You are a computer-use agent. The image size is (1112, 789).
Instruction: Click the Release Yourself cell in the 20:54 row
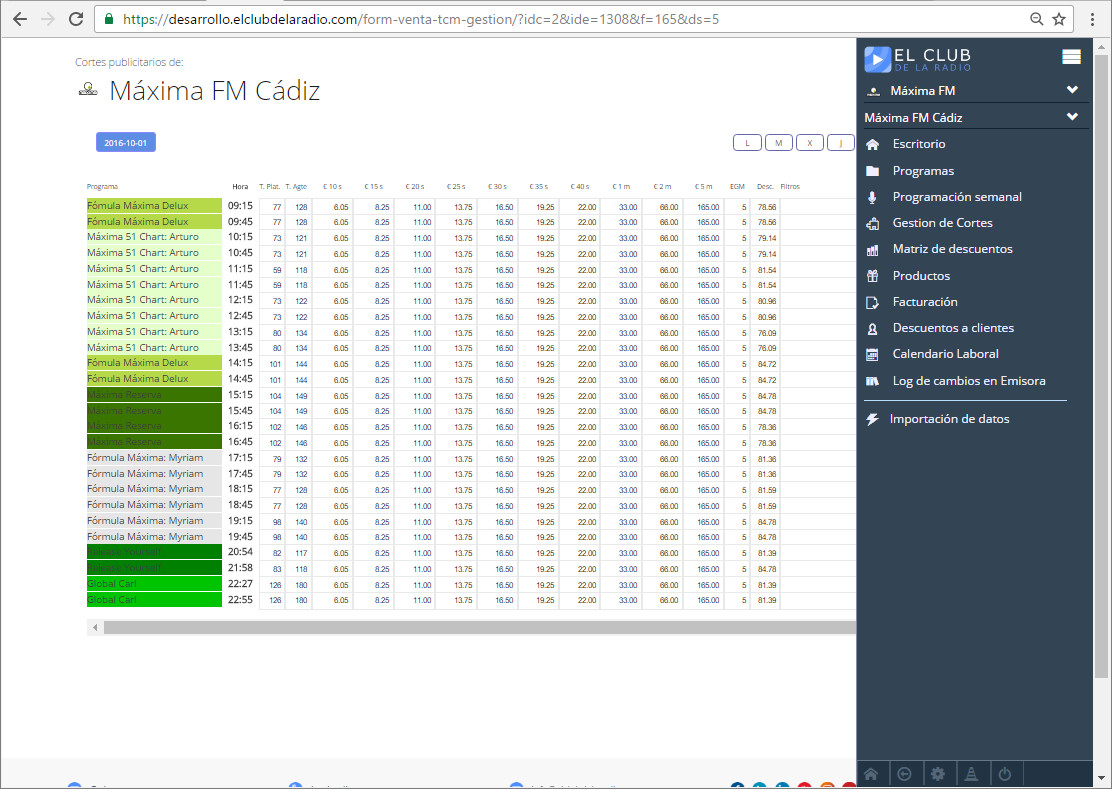154,552
